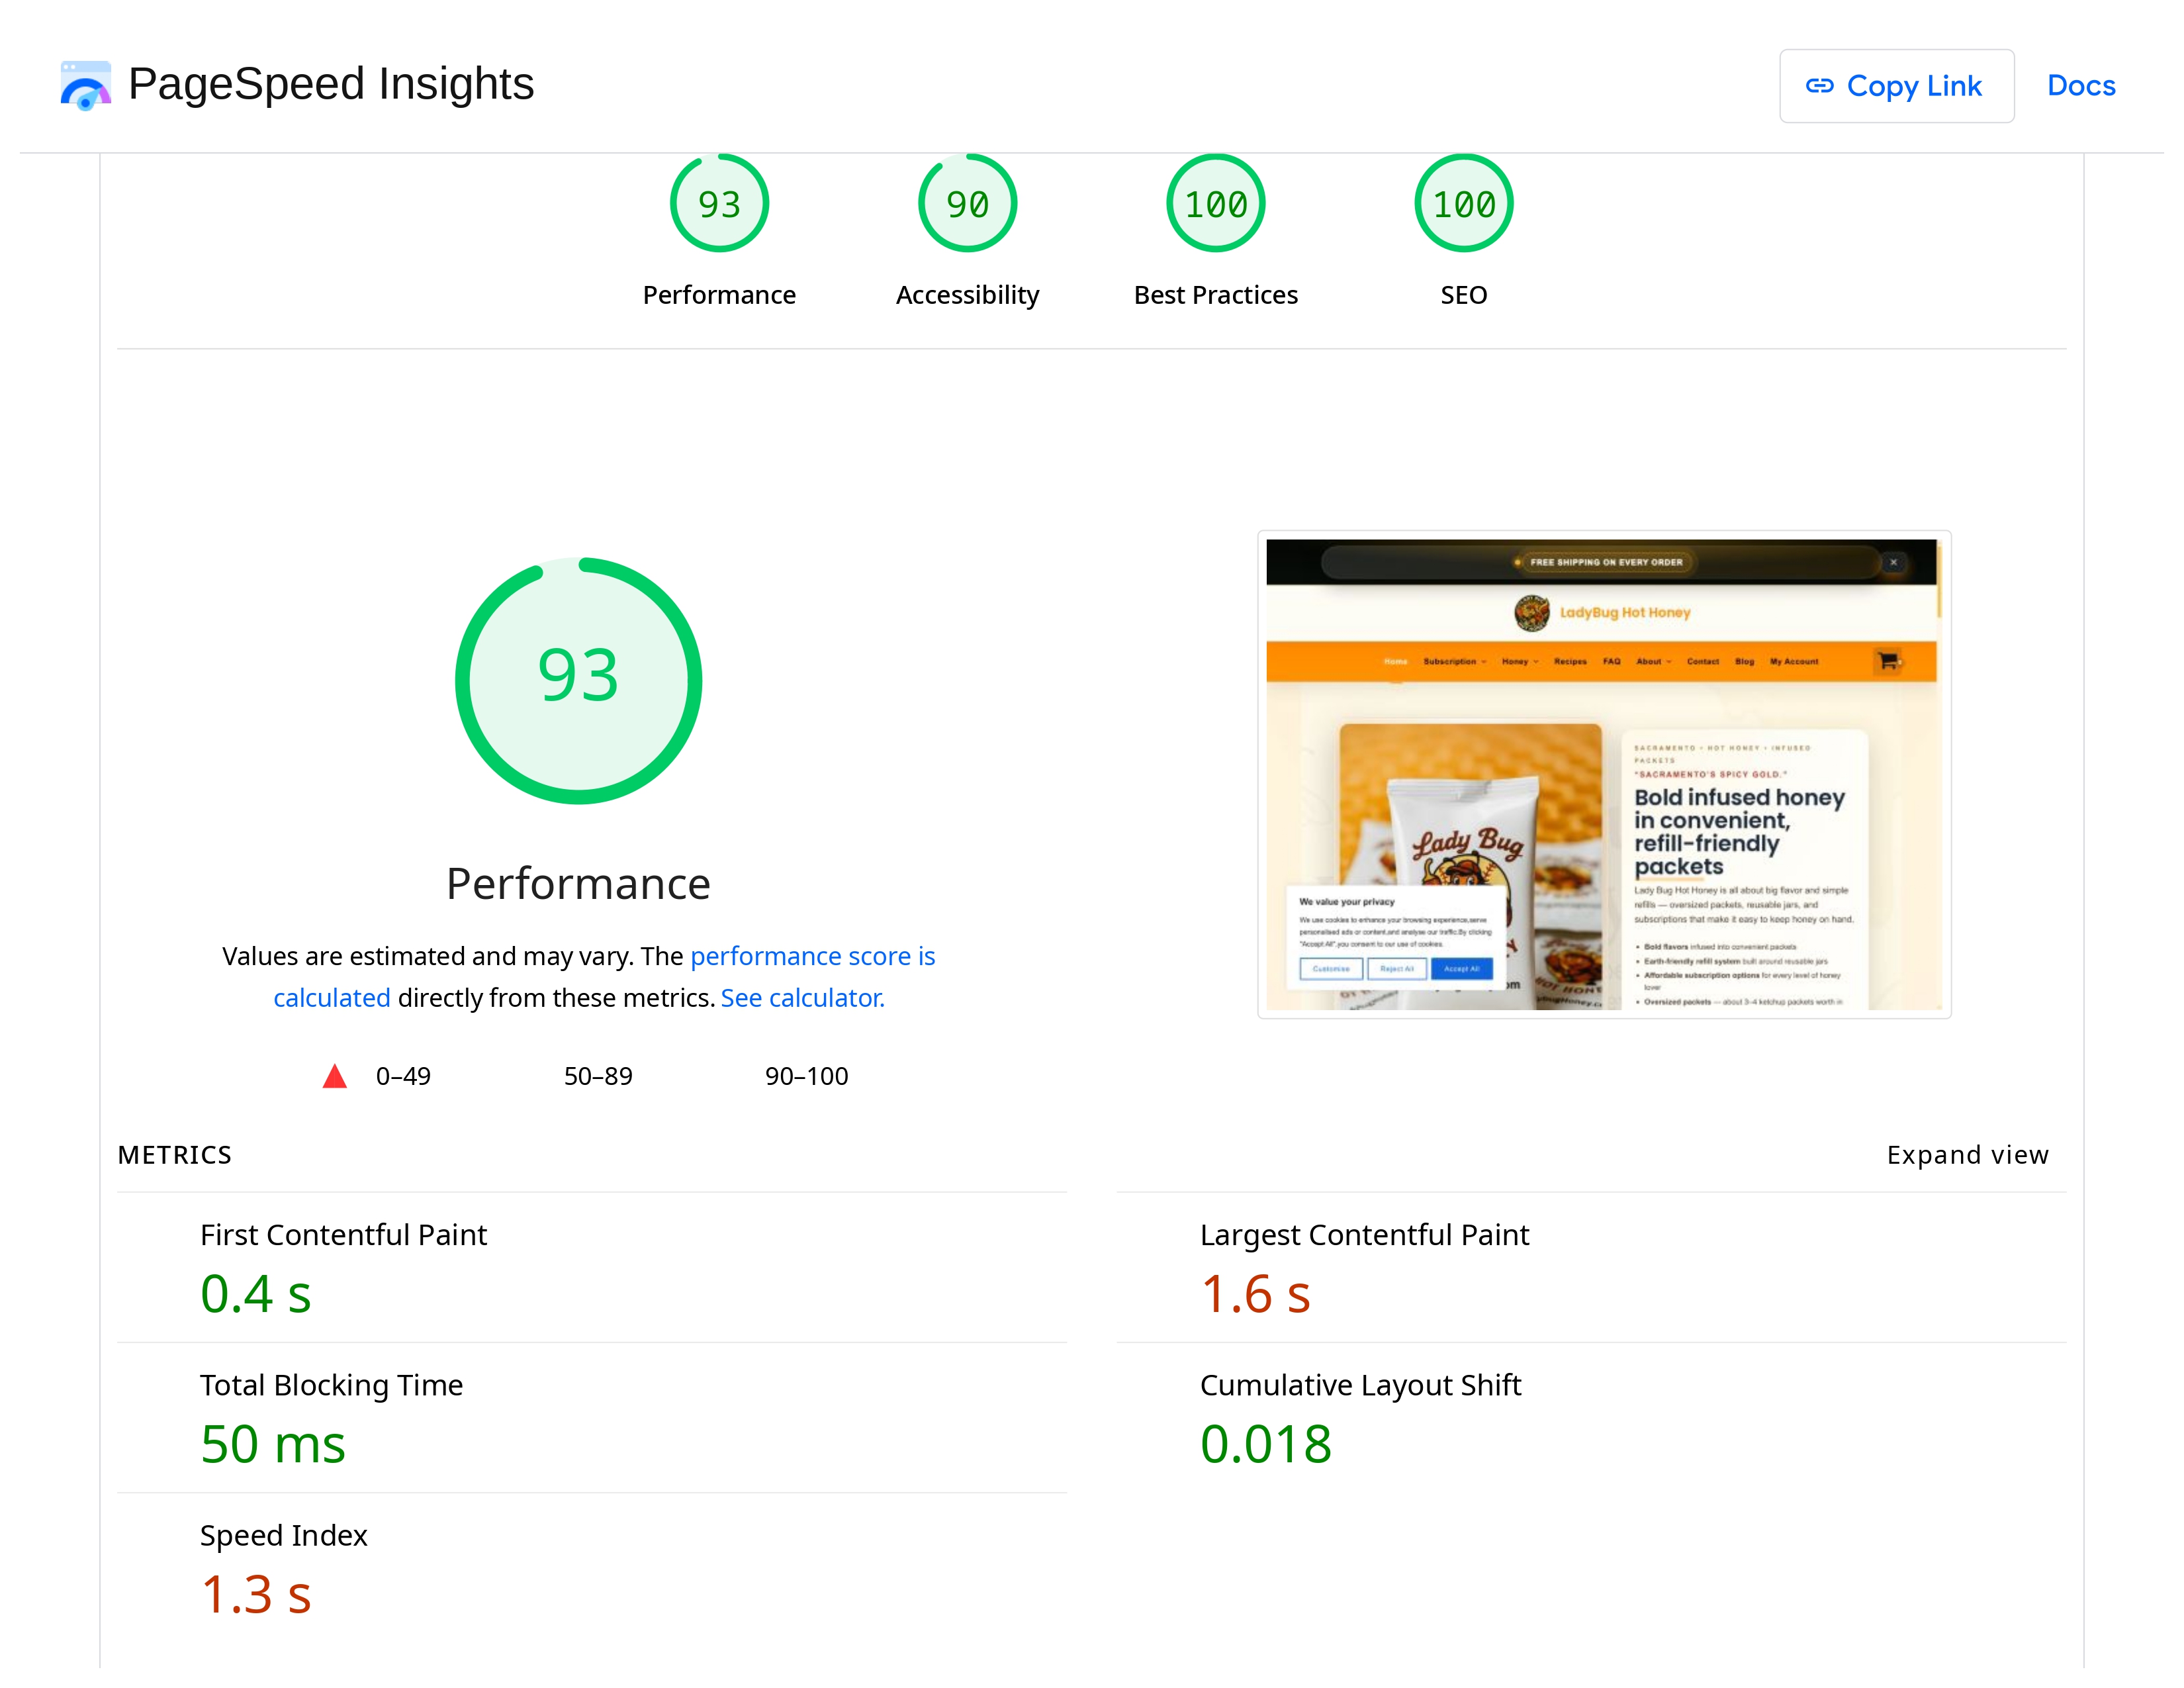The height and width of the screenshot is (1688, 2184).
Task: Select the Accessibility score gauge 90
Action: click(967, 204)
